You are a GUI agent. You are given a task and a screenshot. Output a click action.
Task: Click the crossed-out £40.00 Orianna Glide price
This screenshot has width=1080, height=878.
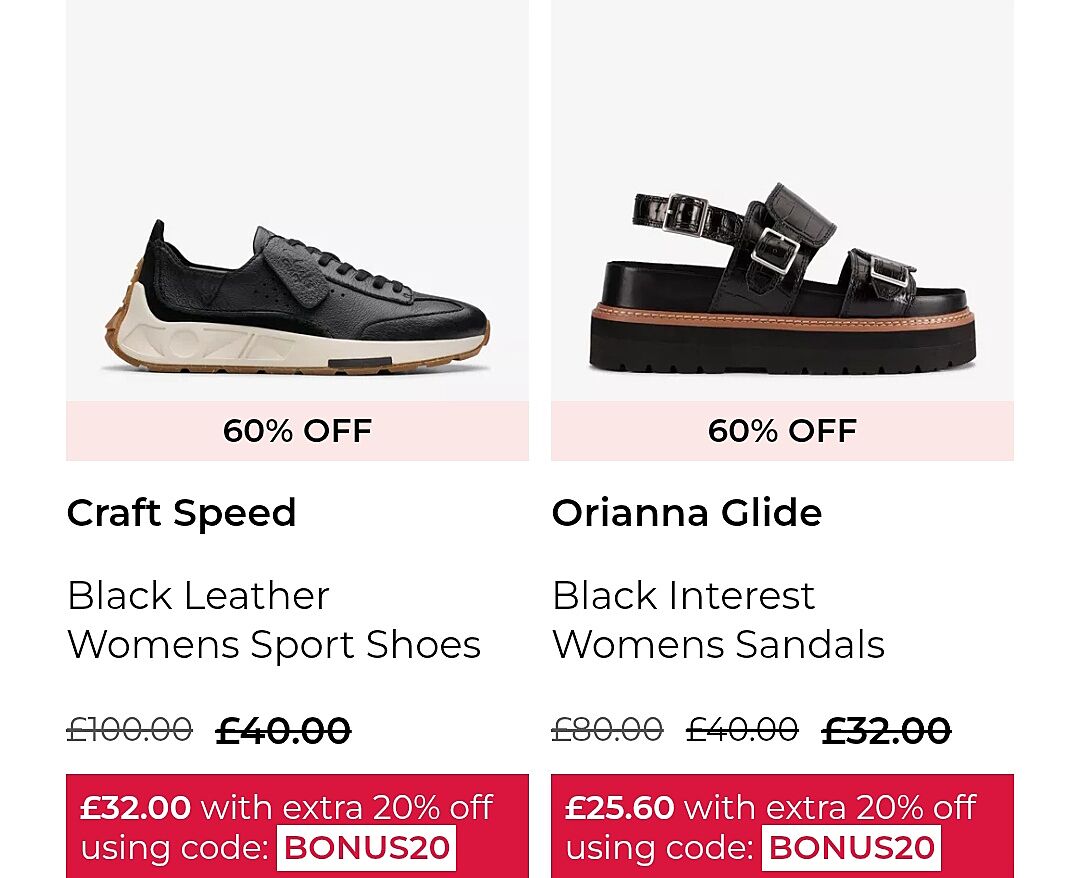pos(742,730)
